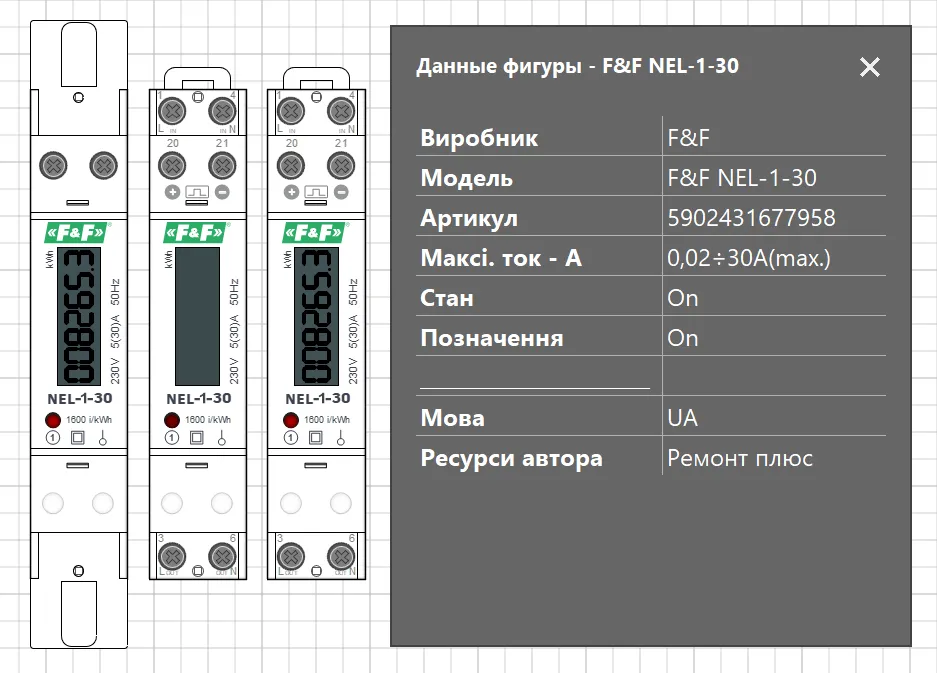This screenshot has height=673, width=937.
Task: Click the top DIN clip of the left meter
Action: [x=79, y=55]
